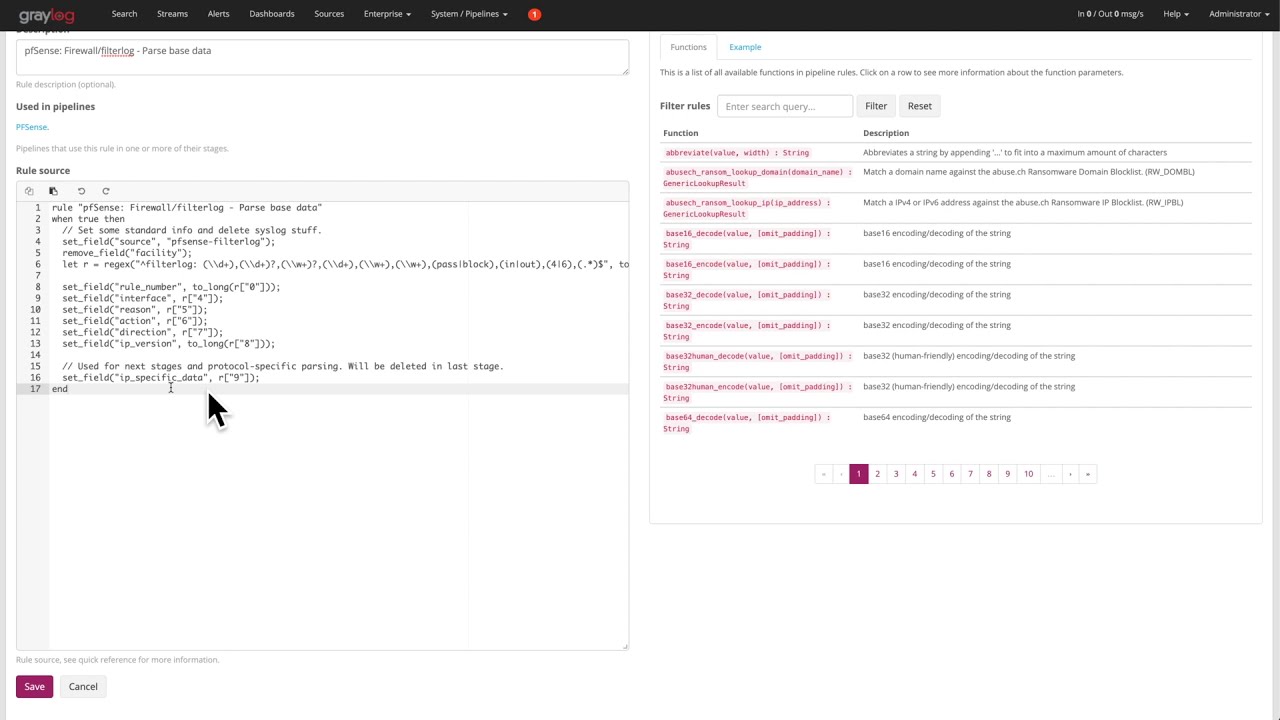Select page 5 in function pagination
The height and width of the screenshot is (720, 1280).
933,474
